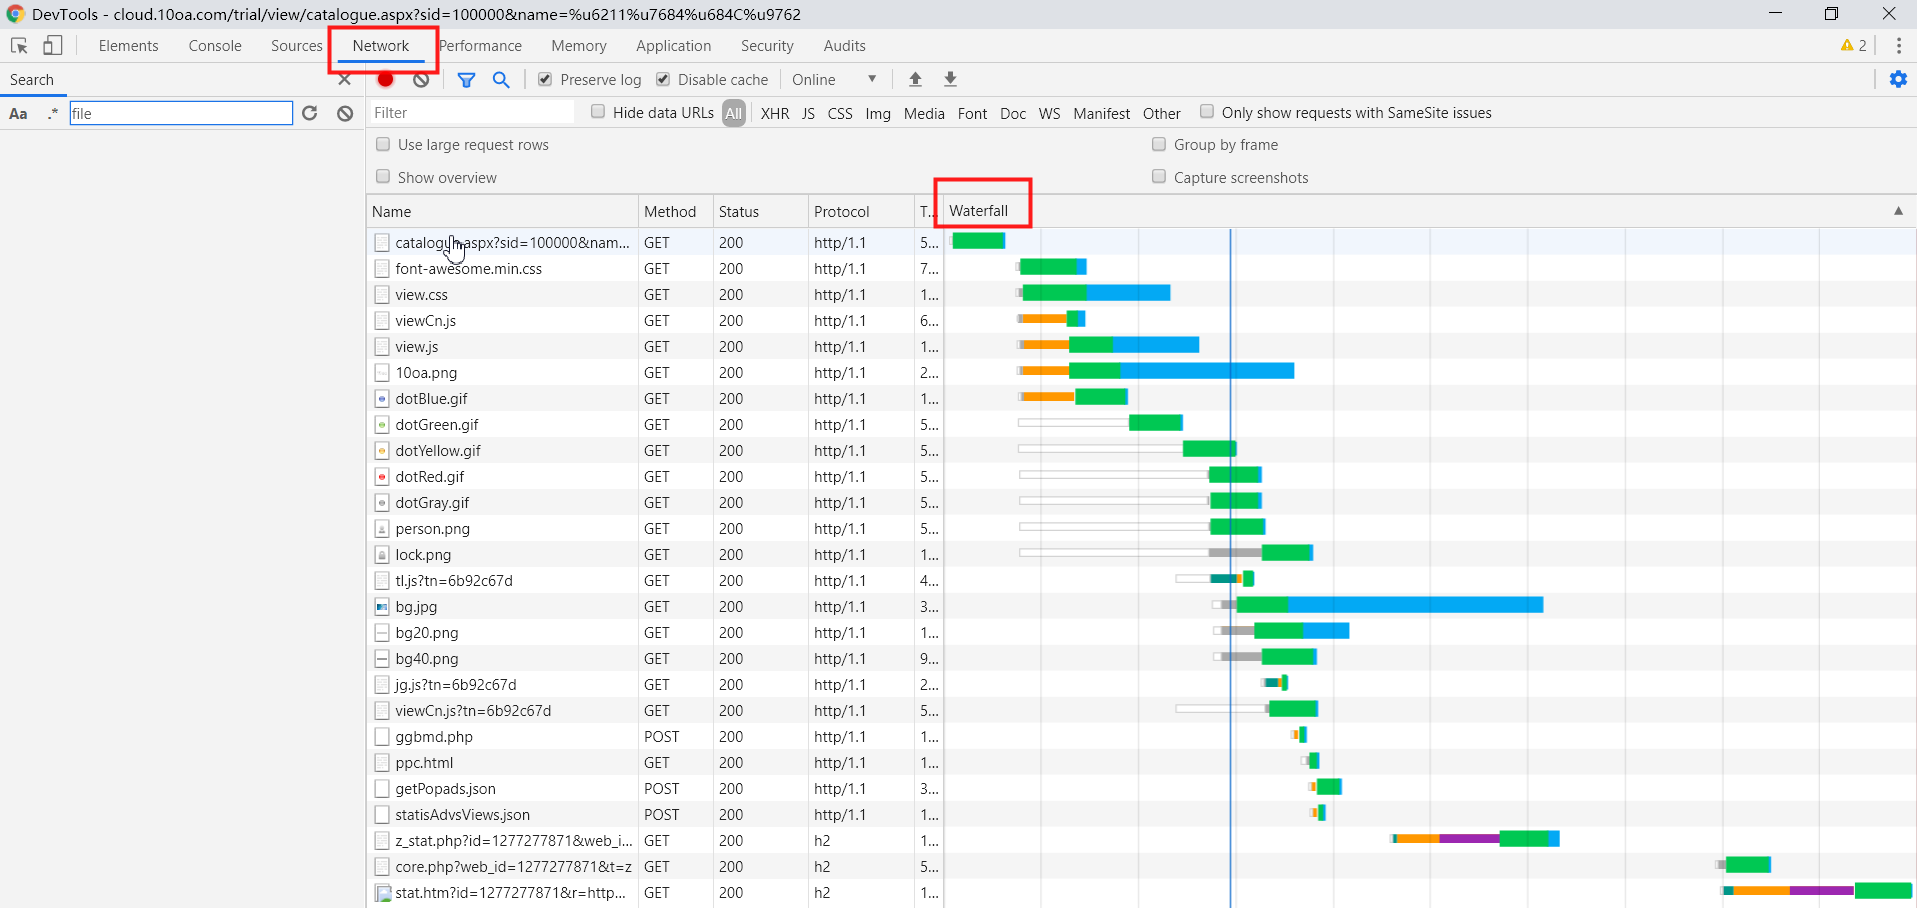
Task: Switch to the Sources tab
Action: click(x=296, y=46)
